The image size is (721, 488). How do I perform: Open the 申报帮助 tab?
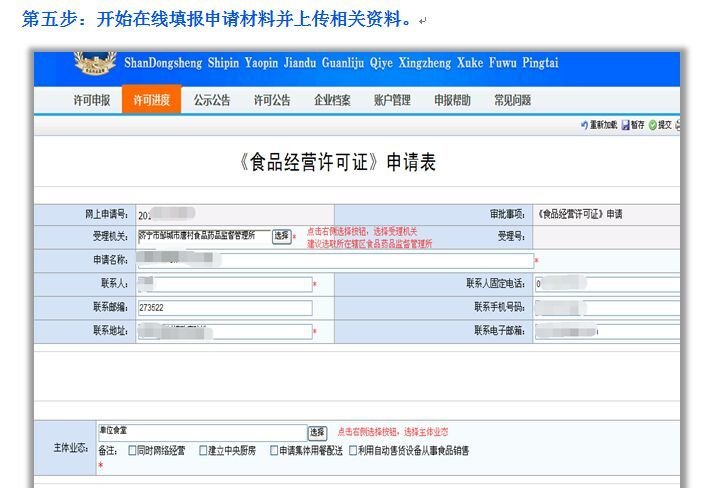coord(452,100)
